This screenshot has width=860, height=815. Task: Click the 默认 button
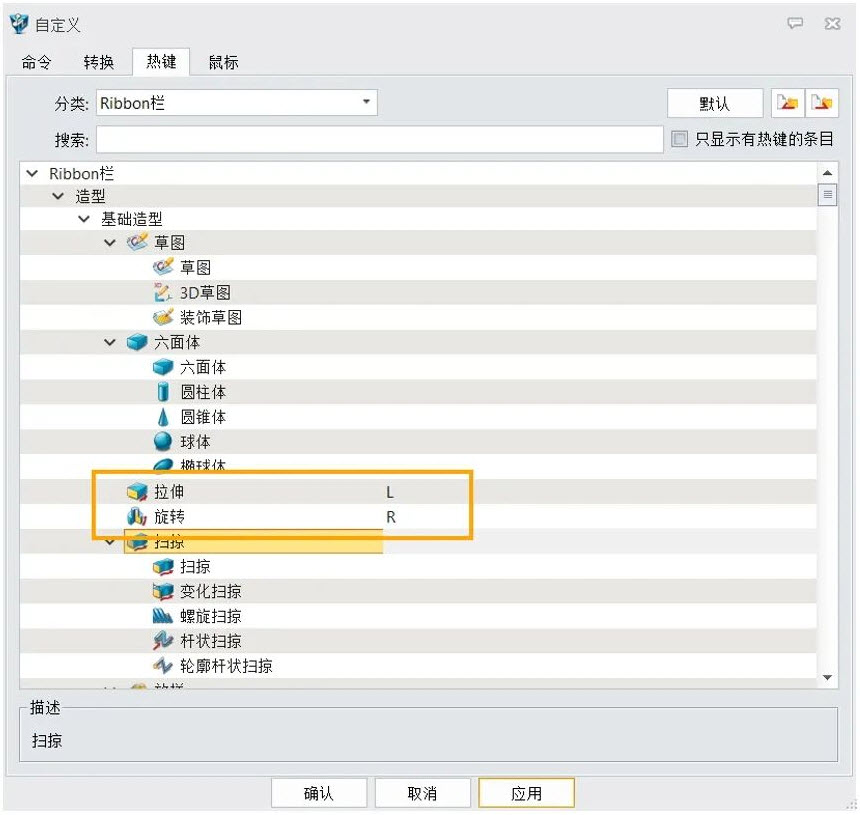pos(714,103)
